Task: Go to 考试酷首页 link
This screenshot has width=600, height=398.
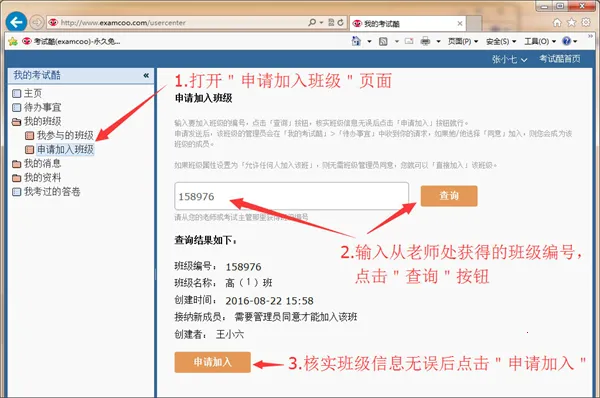Action: click(x=560, y=59)
